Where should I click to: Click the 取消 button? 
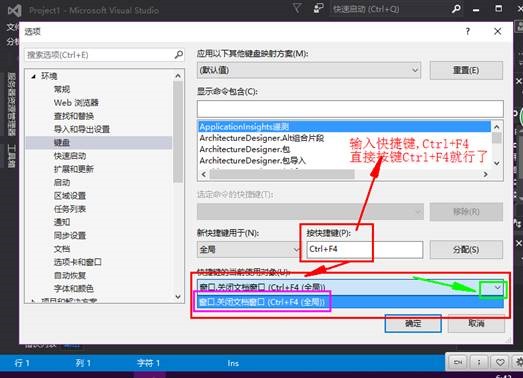coord(476,323)
